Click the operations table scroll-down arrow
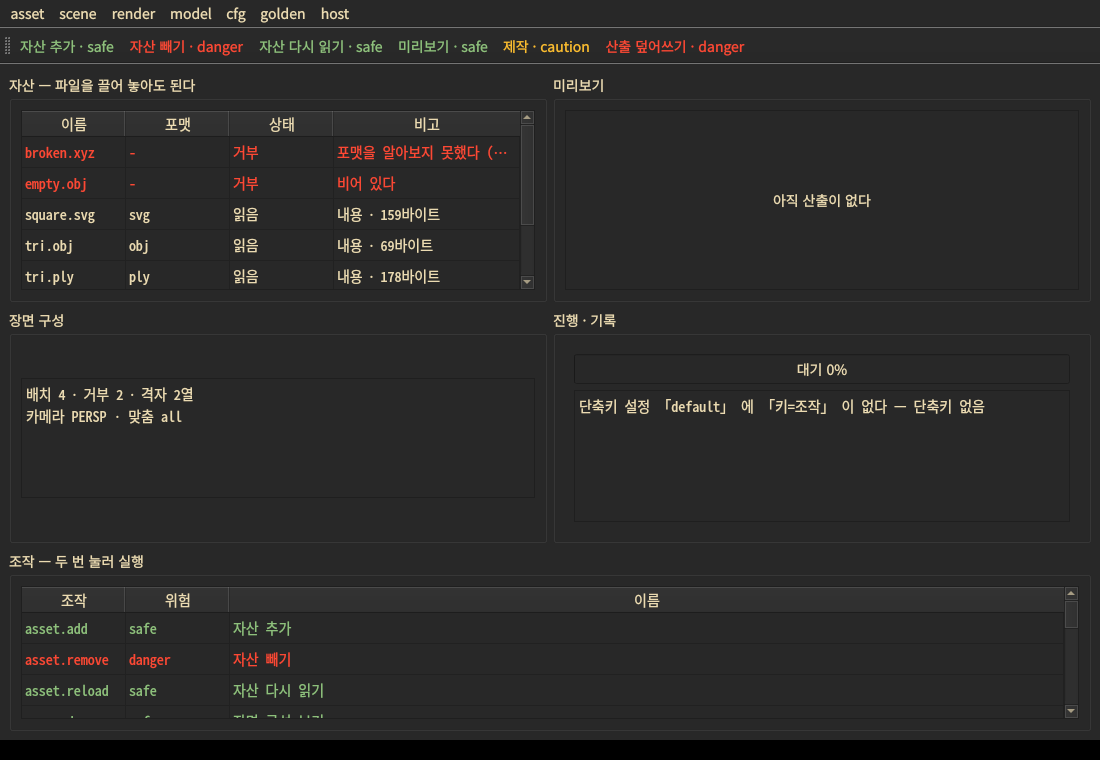1100x760 pixels. (x=1071, y=711)
